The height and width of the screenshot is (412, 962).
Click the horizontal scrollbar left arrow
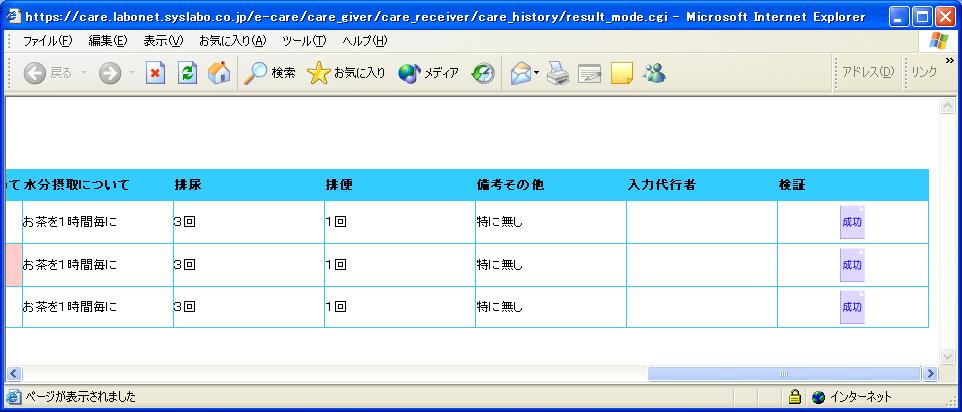13,373
